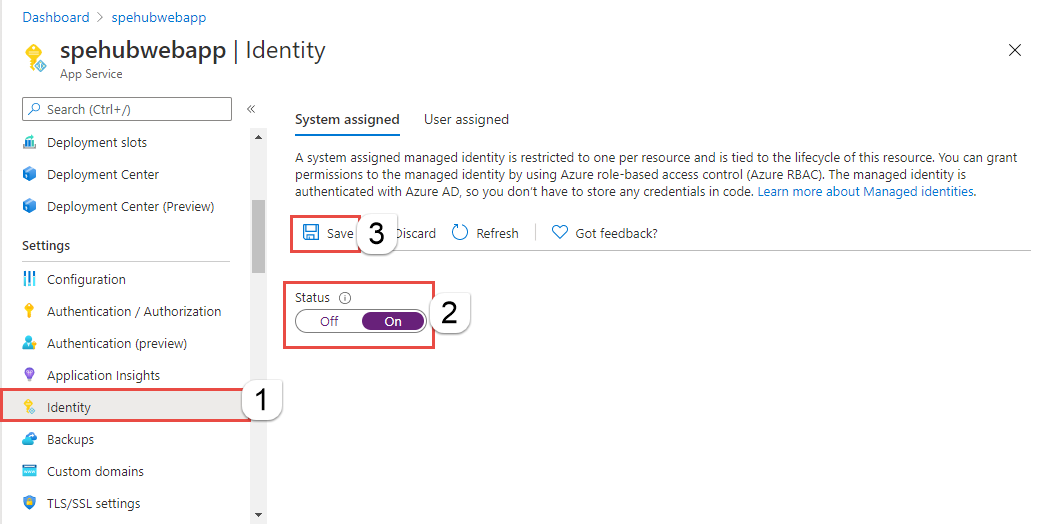Click the Status info icon
This screenshot has height=524, width=1051.
point(345,298)
